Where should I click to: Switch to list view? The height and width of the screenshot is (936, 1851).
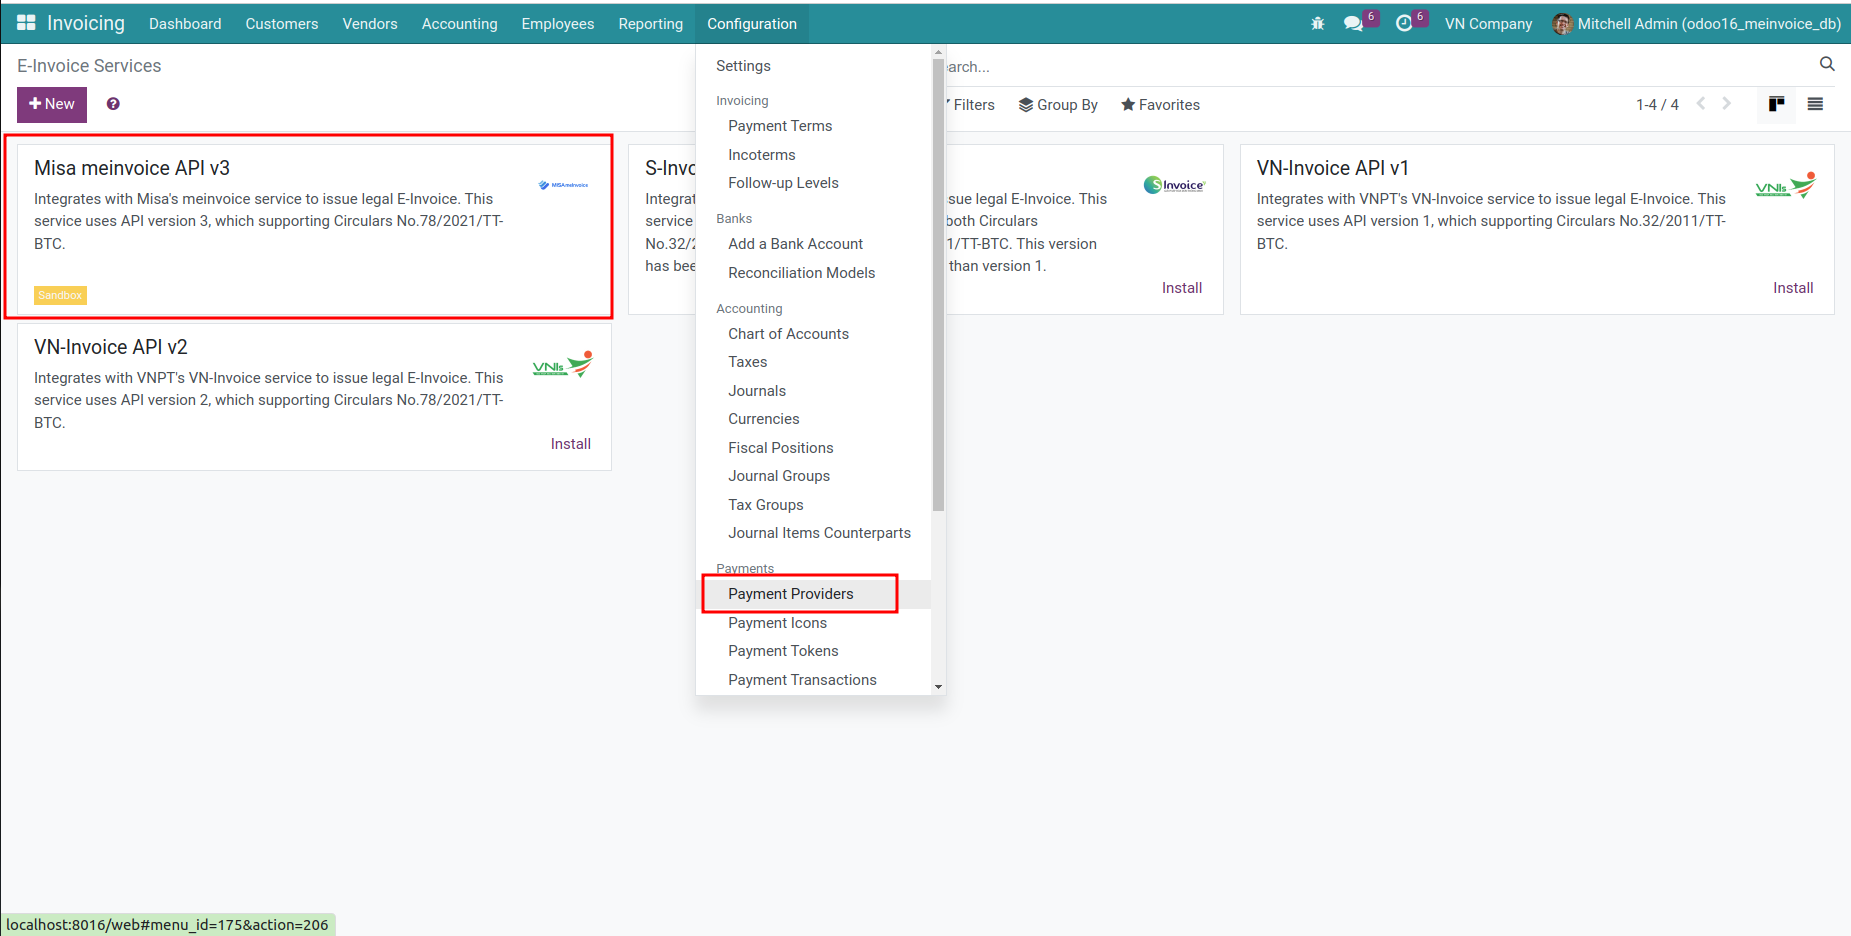tap(1815, 104)
